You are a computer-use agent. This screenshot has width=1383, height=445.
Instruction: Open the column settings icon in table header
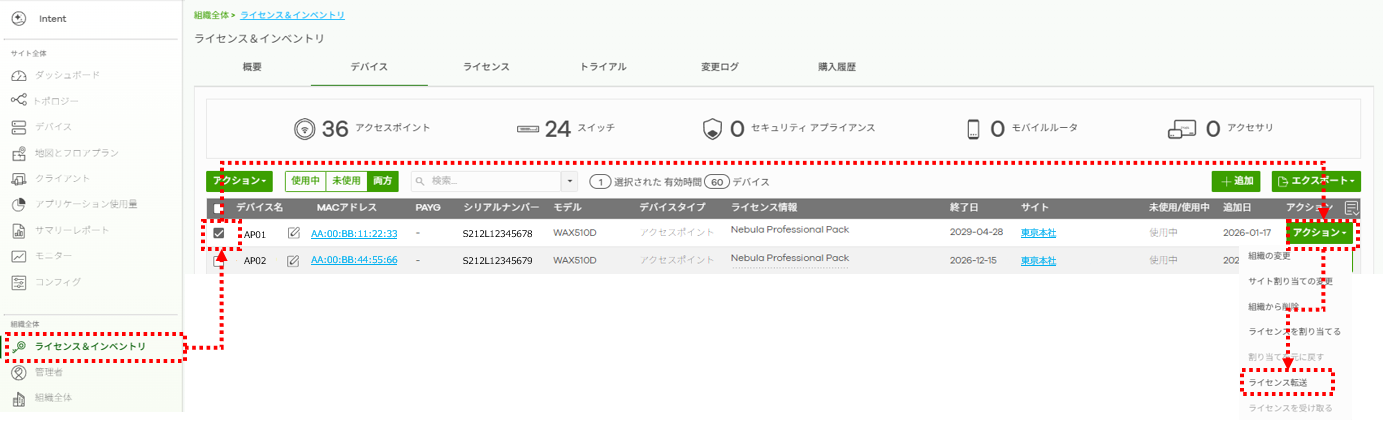(x=1352, y=208)
